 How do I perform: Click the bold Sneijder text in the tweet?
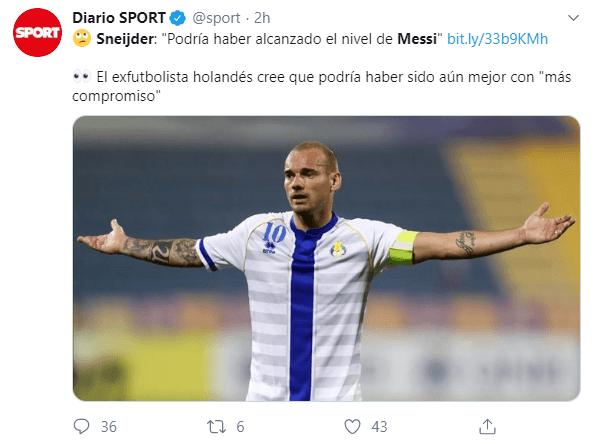[x=125, y=39]
